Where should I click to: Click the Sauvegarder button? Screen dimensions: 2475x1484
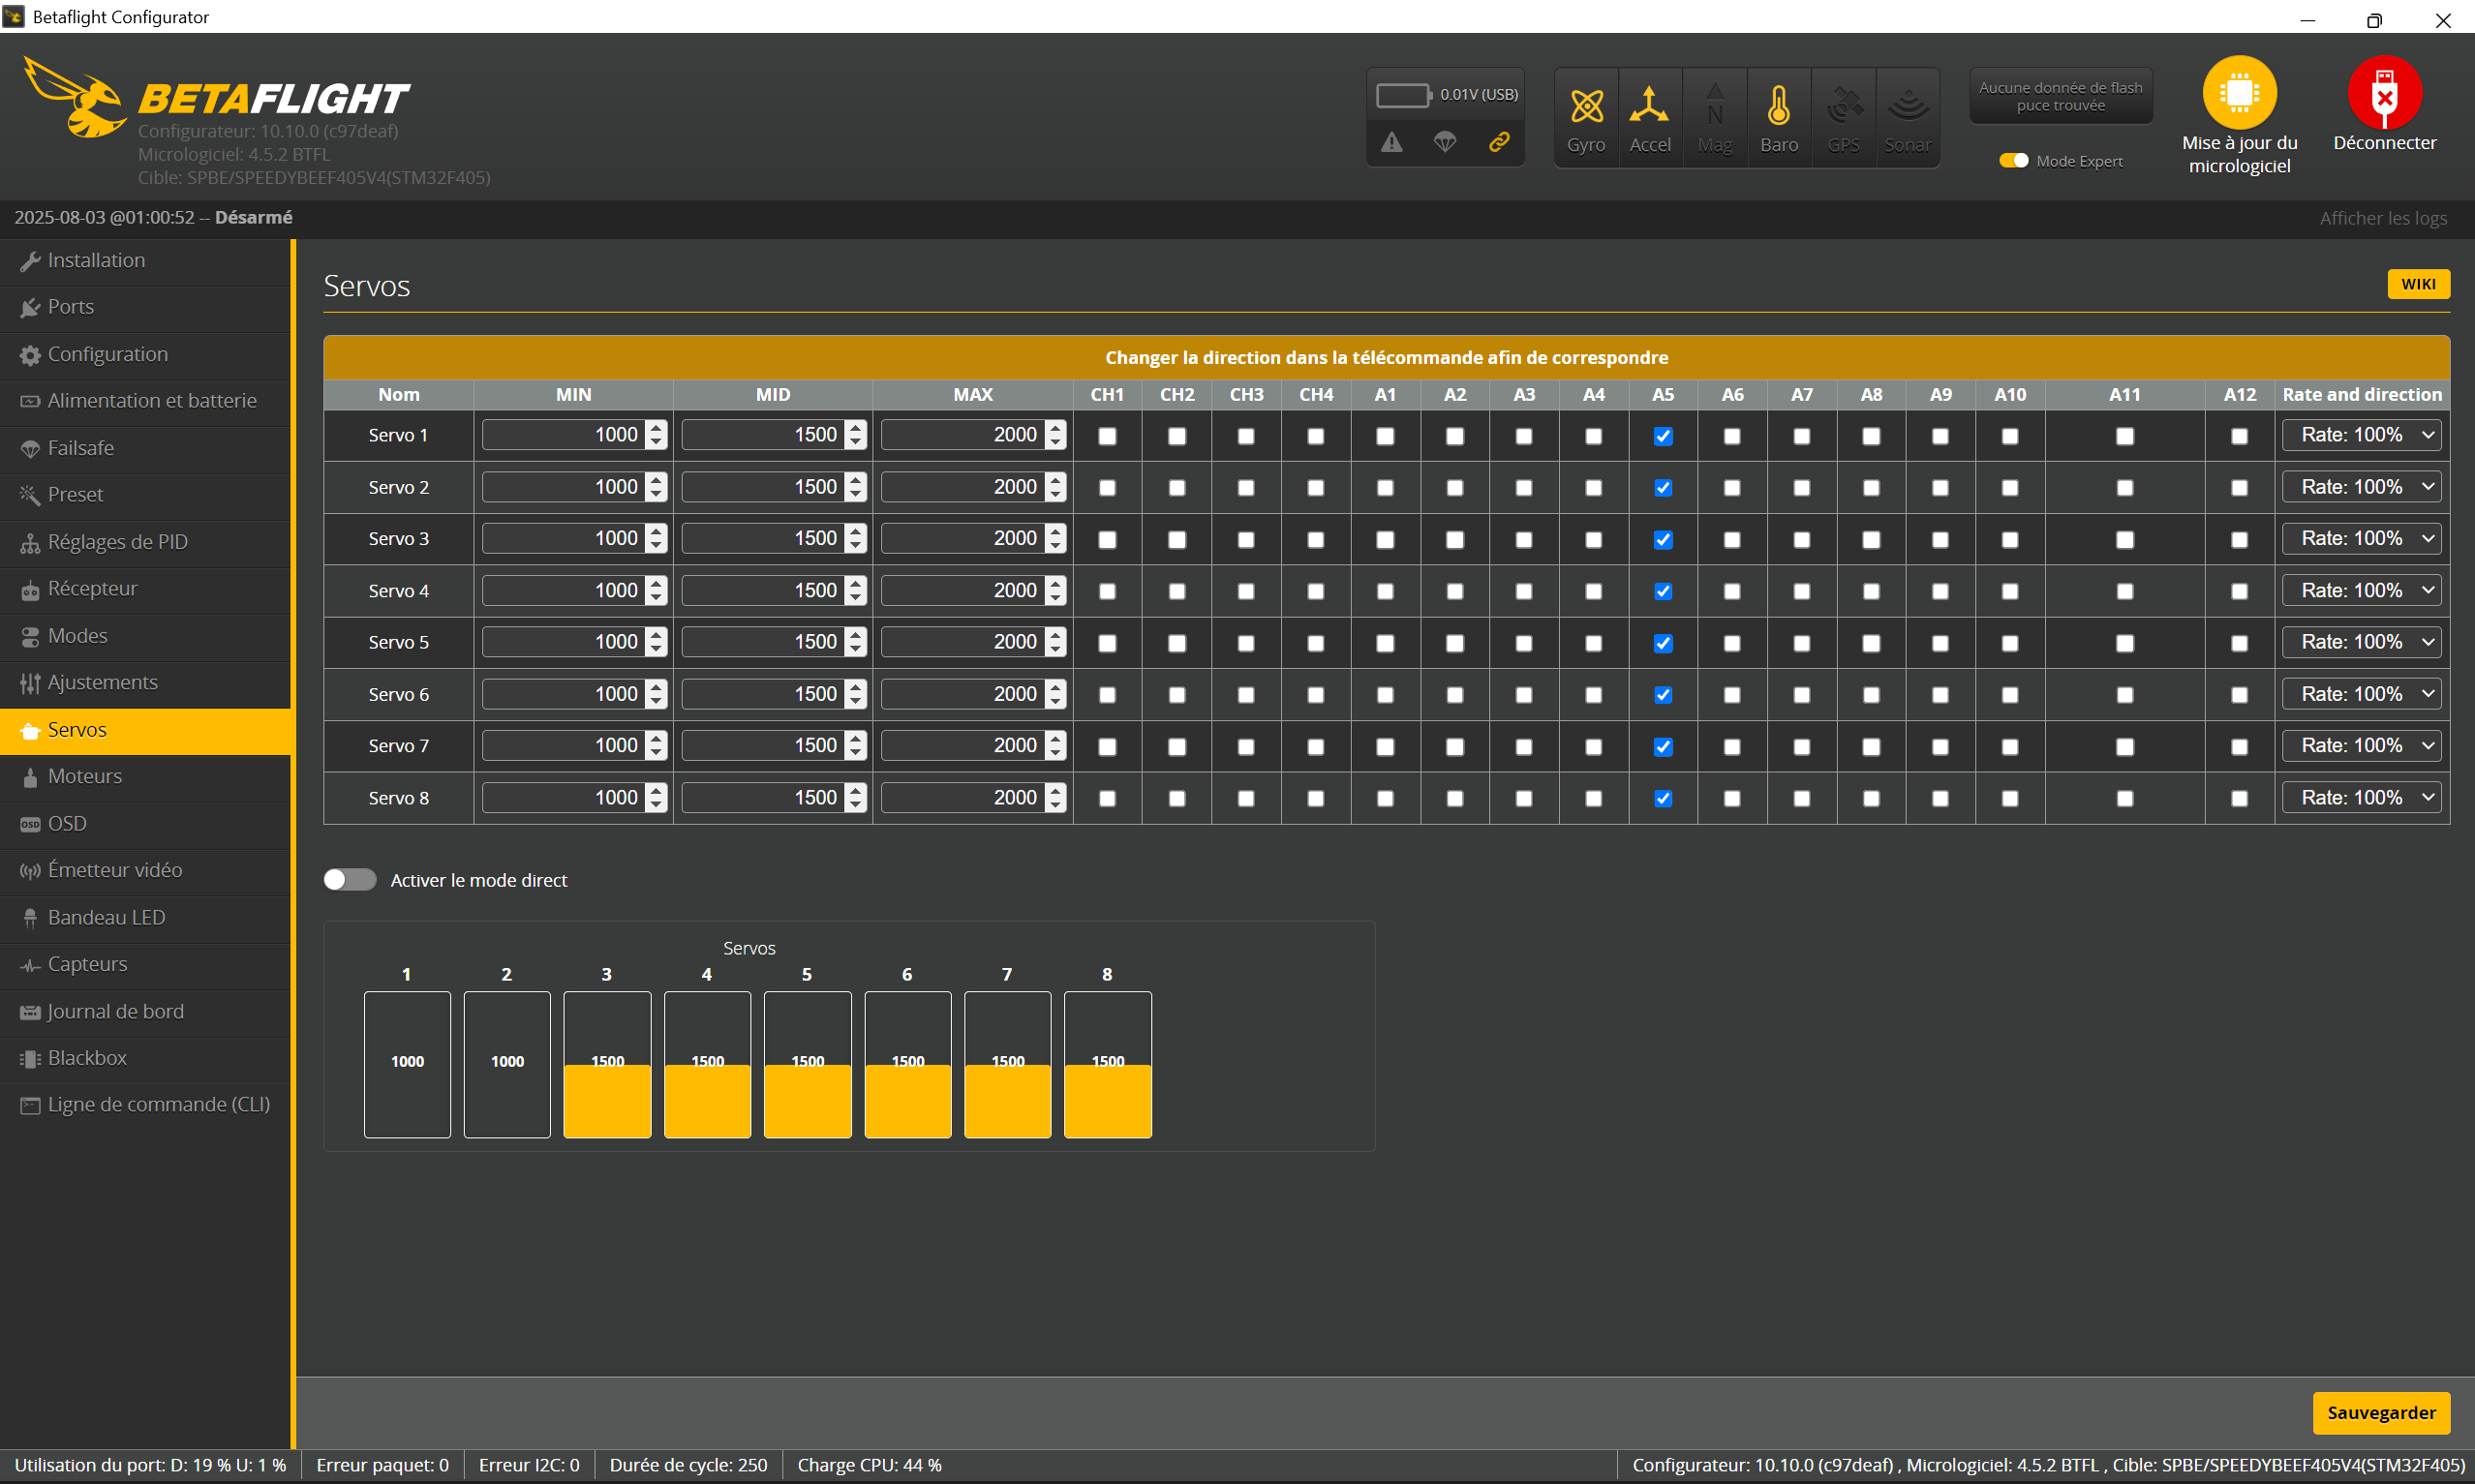click(x=2381, y=1413)
